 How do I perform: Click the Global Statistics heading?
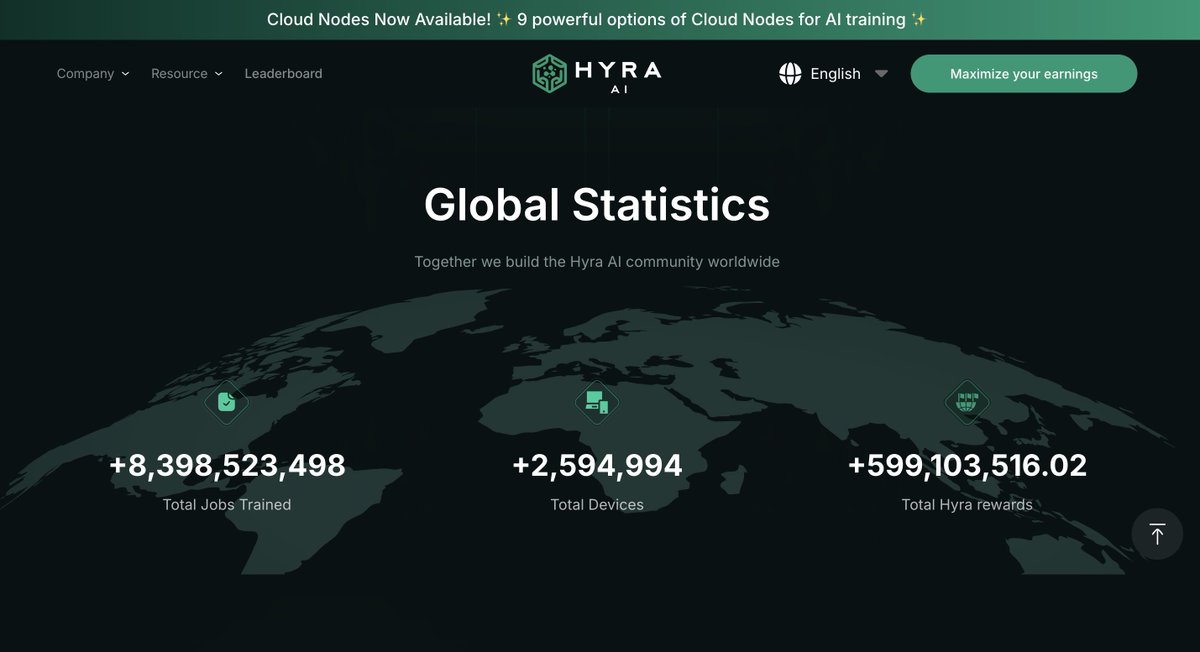point(597,204)
